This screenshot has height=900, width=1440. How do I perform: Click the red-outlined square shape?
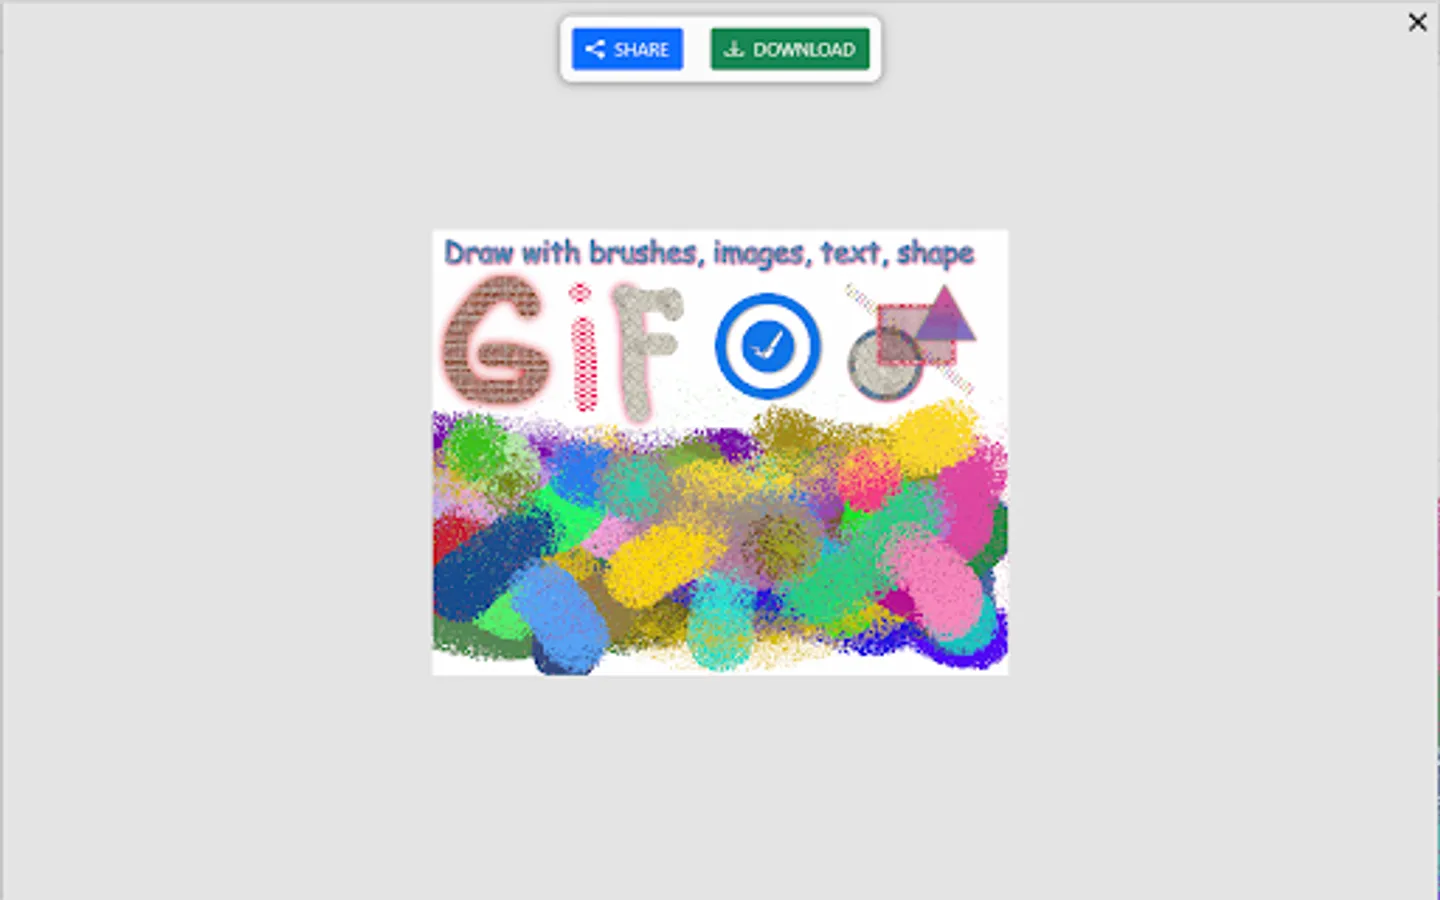tap(916, 334)
